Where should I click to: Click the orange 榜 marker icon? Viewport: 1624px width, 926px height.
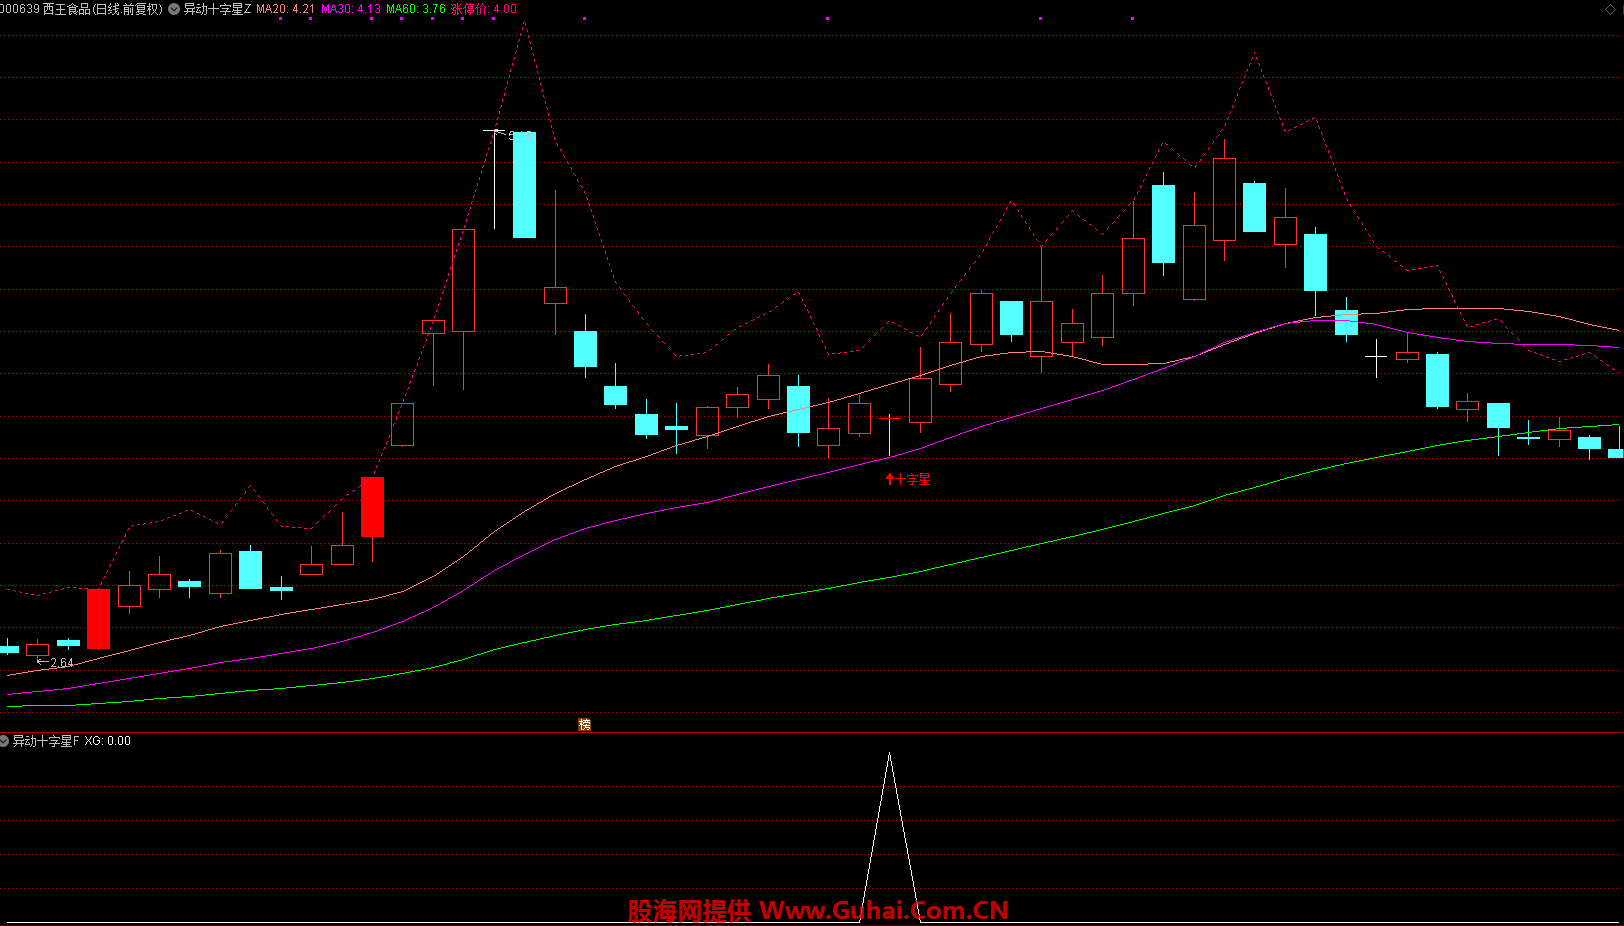[585, 724]
